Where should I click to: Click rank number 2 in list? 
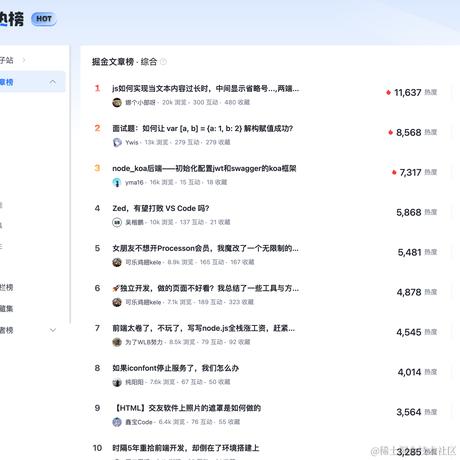tap(97, 128)
